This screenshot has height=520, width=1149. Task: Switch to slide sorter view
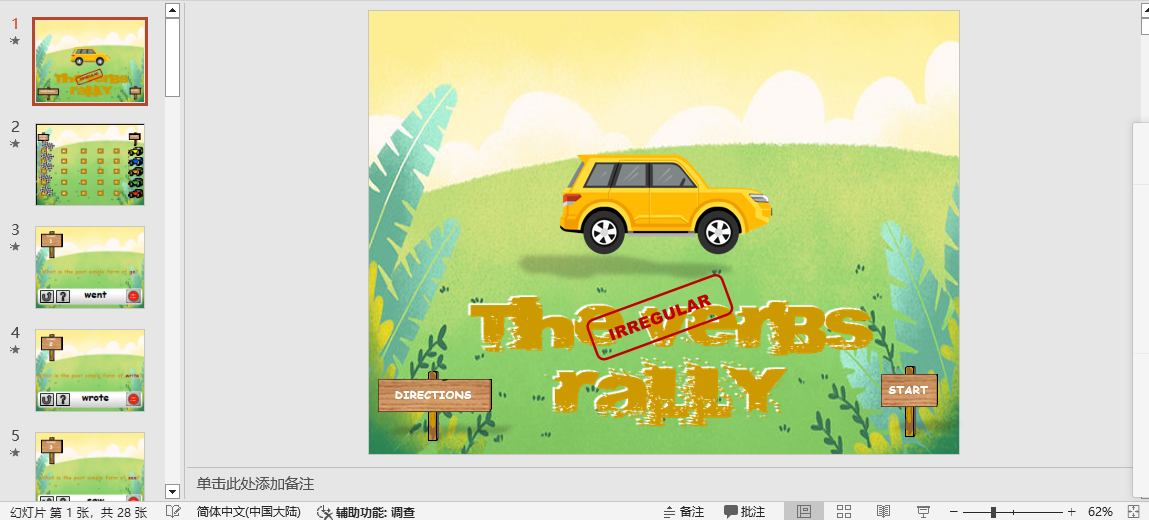pos(843,512)
